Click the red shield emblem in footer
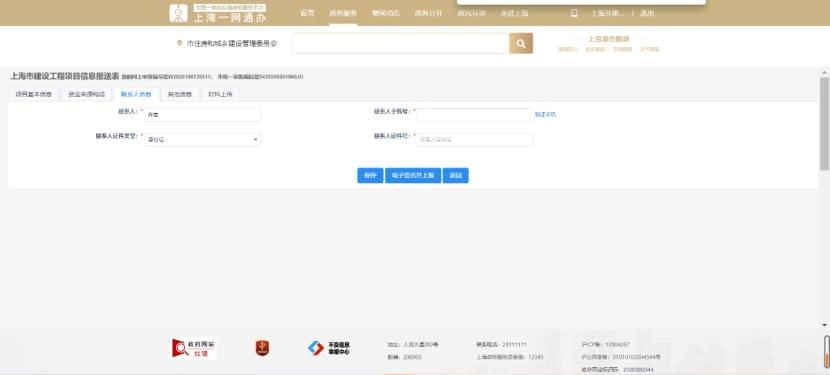The width and height of the screenshot is (830, 375). 262,348
